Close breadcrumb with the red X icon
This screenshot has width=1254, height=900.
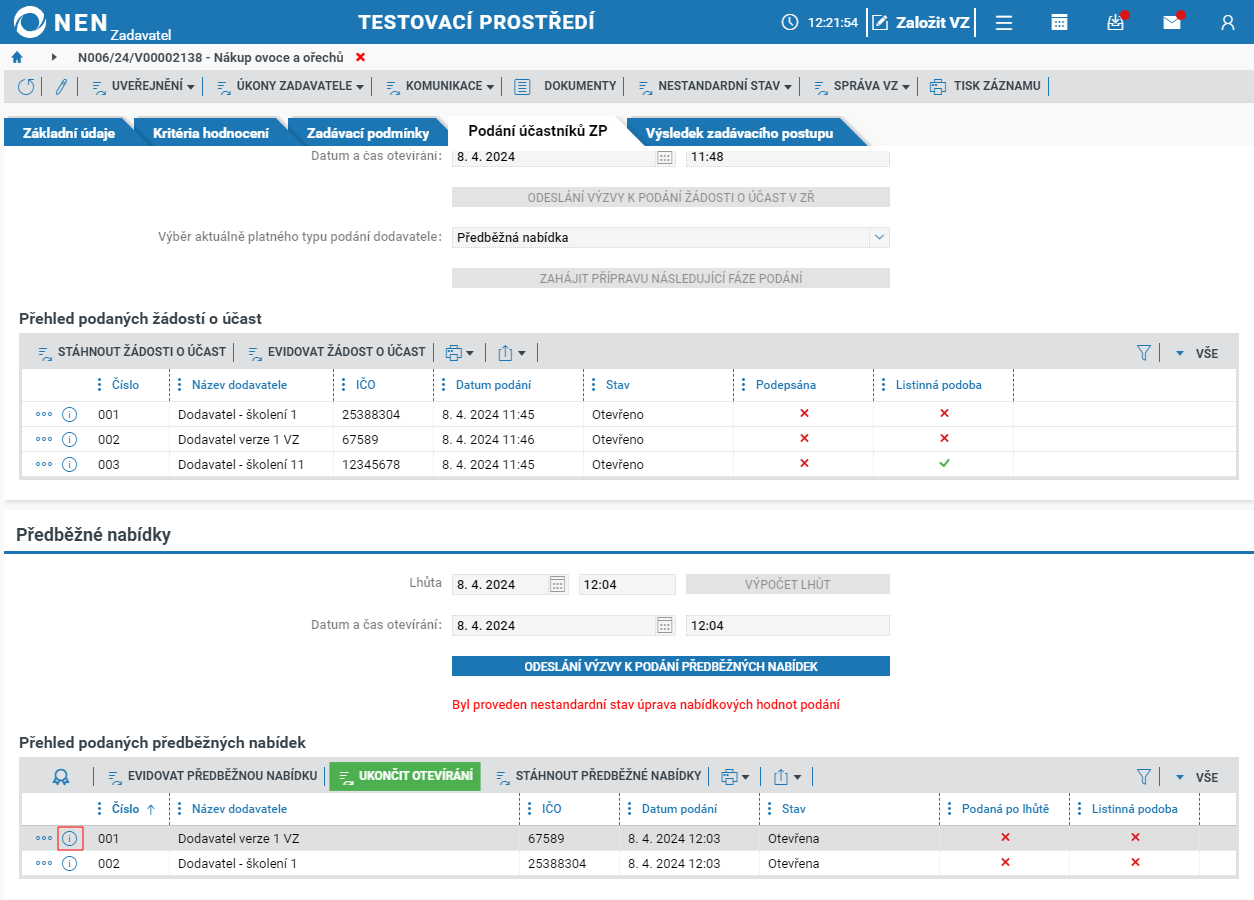[360, 57]
